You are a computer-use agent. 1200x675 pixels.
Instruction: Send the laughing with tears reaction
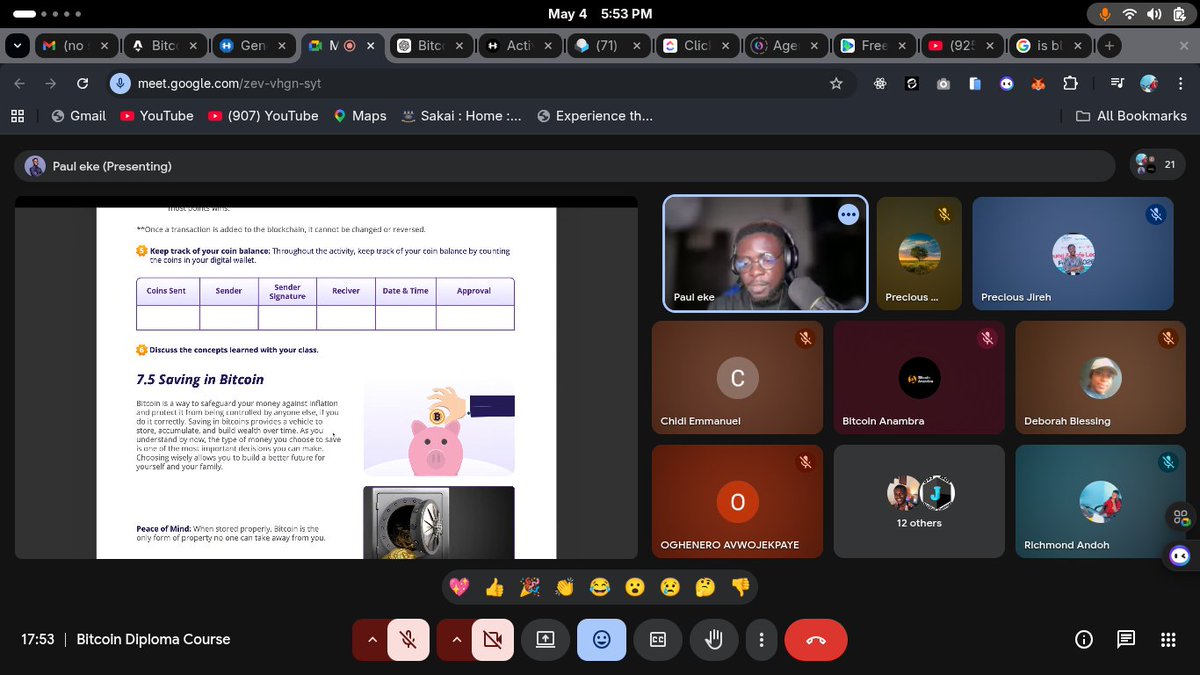(x=600, y=587)
